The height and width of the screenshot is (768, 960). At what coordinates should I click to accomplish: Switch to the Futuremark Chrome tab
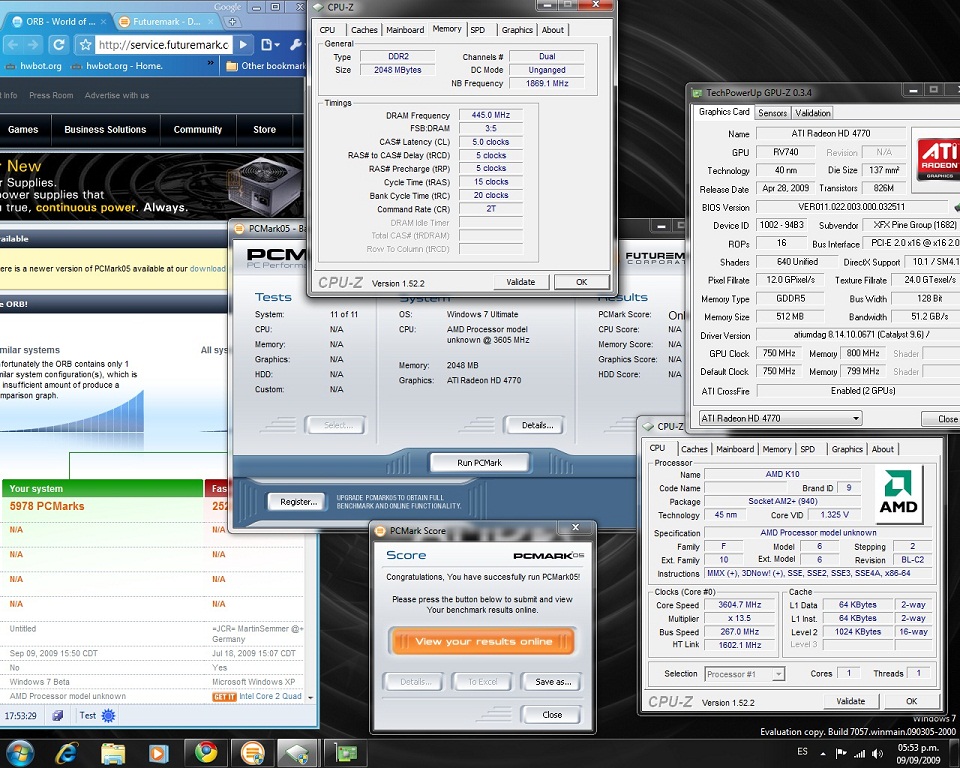pyautogui.click(x=166, y=21)
